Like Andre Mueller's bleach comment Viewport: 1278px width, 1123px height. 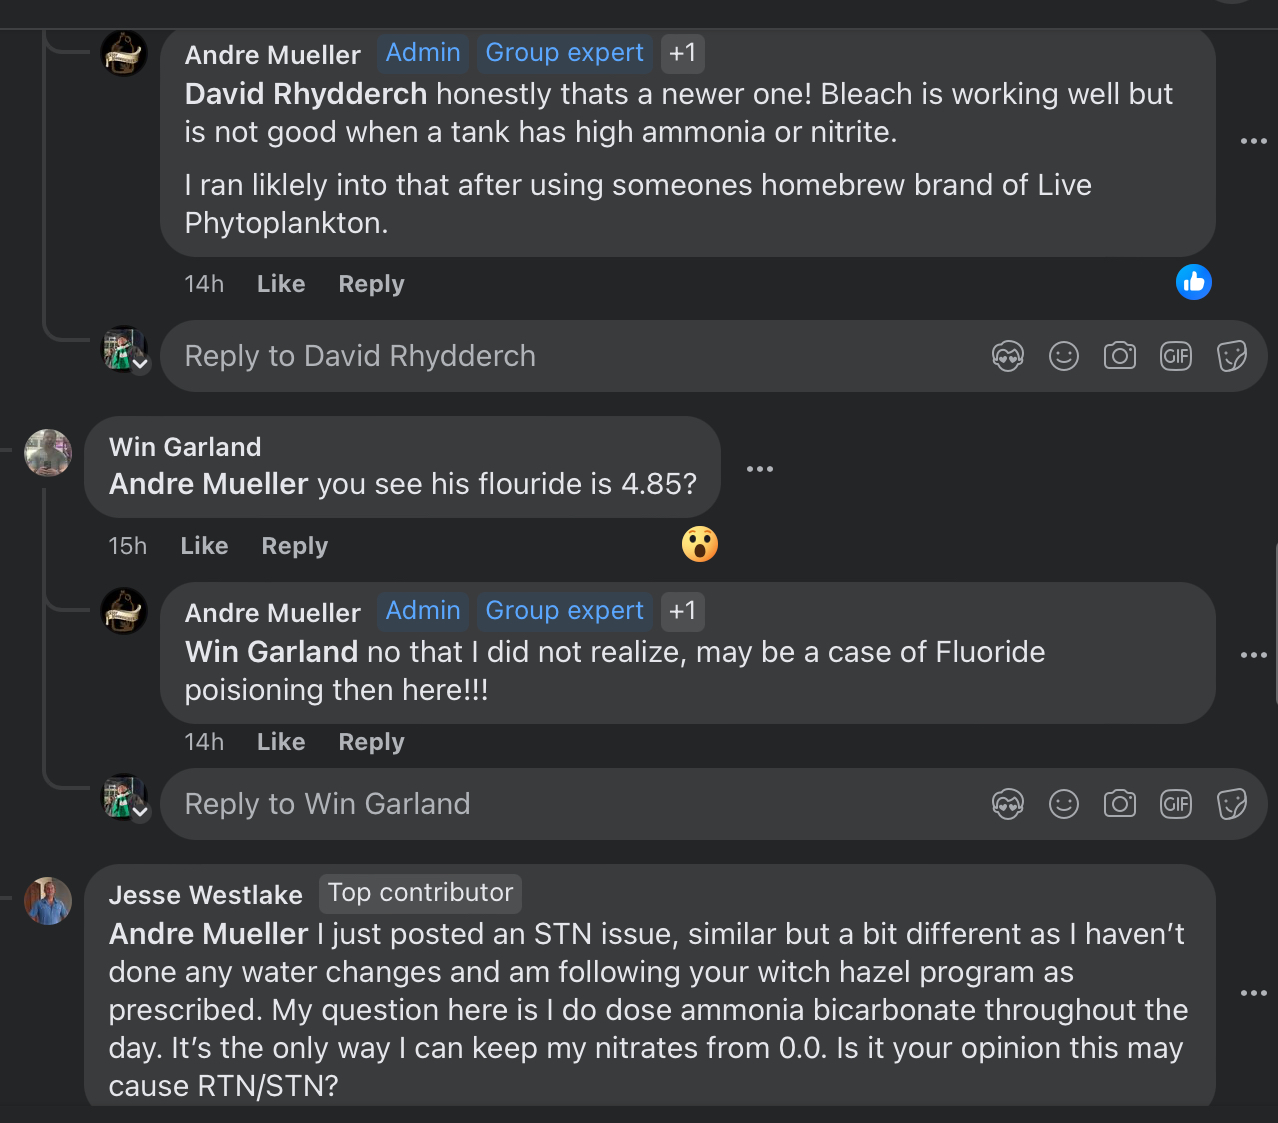[x=281, y=284]
